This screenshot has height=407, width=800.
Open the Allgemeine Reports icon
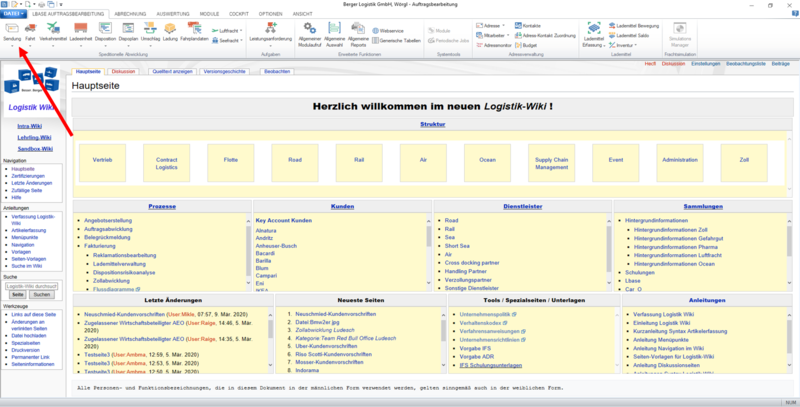pos(358,28)
